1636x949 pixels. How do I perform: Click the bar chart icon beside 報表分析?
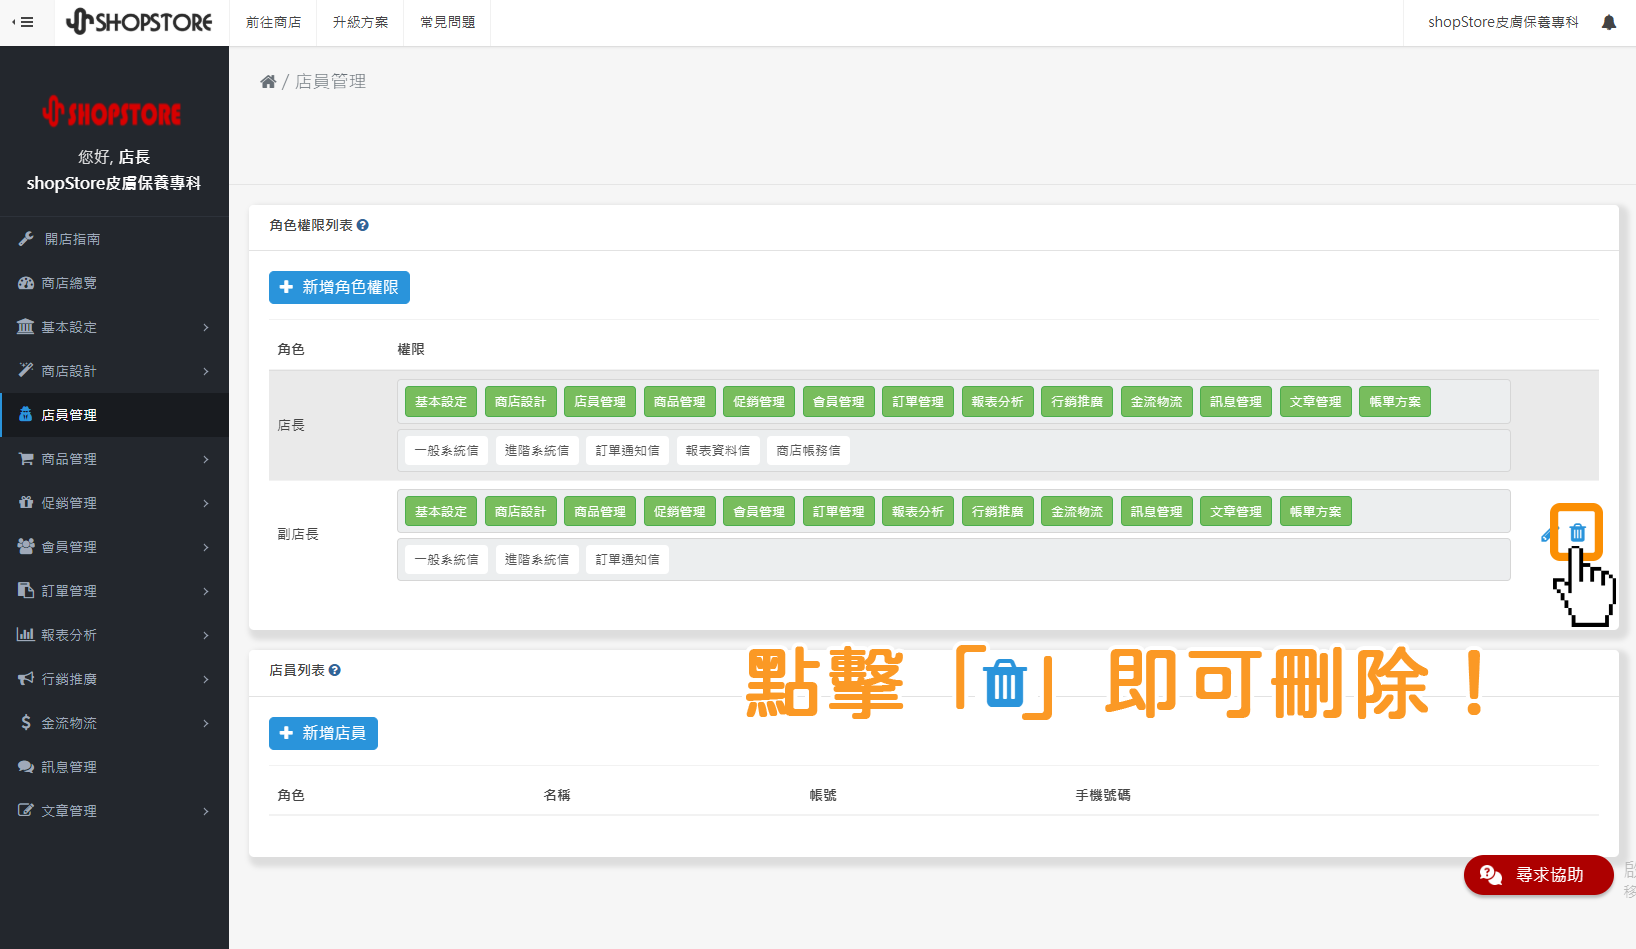[26, 635]
